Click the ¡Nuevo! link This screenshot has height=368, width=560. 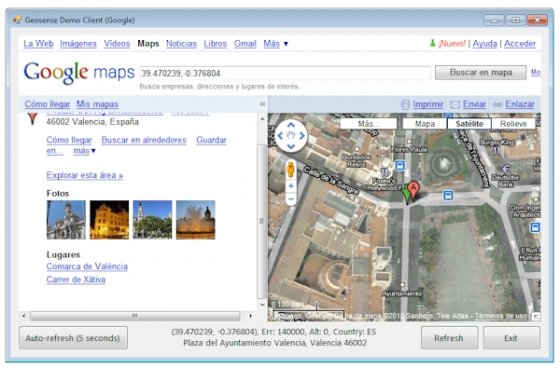(x=452, y=44)
